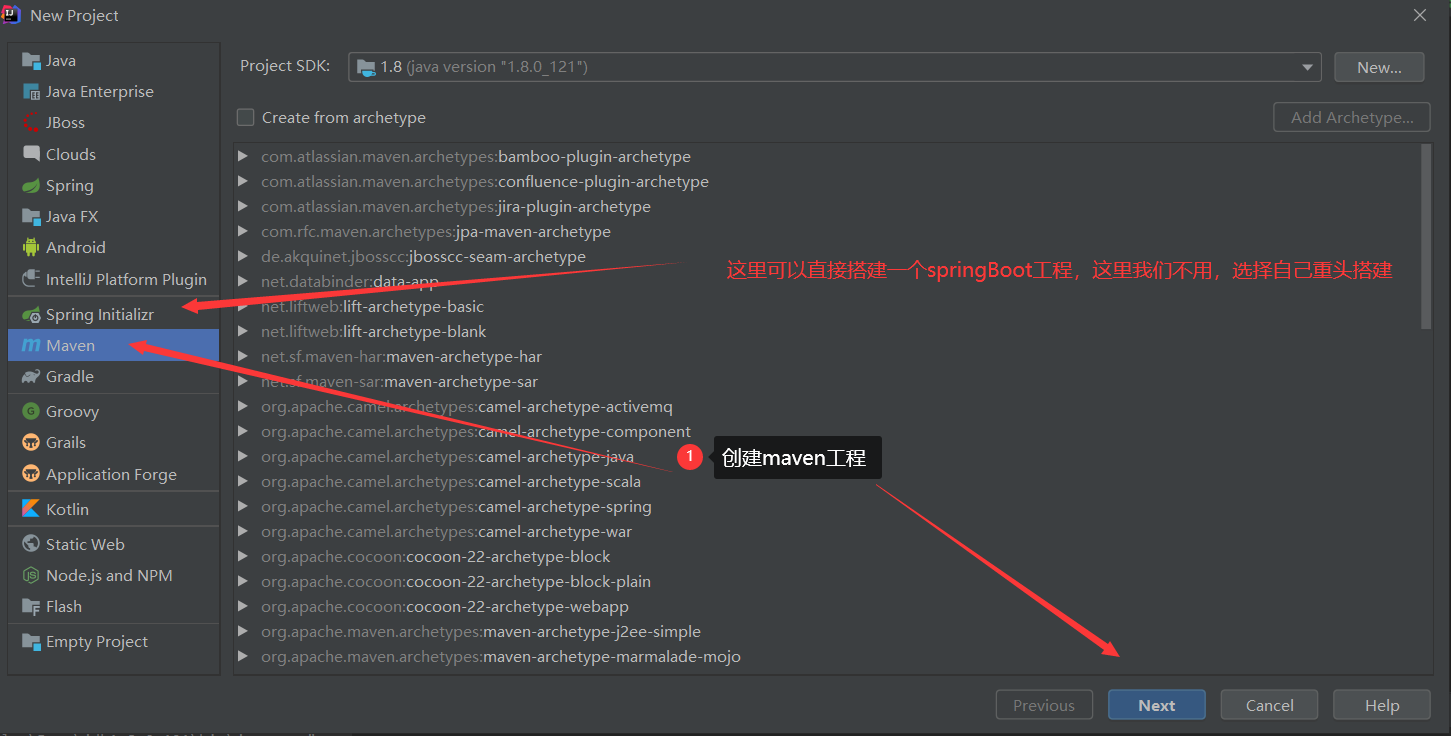Screen dimensions: 1451x736
Task: Select the Java project type icon
Action: coord(31,61)
